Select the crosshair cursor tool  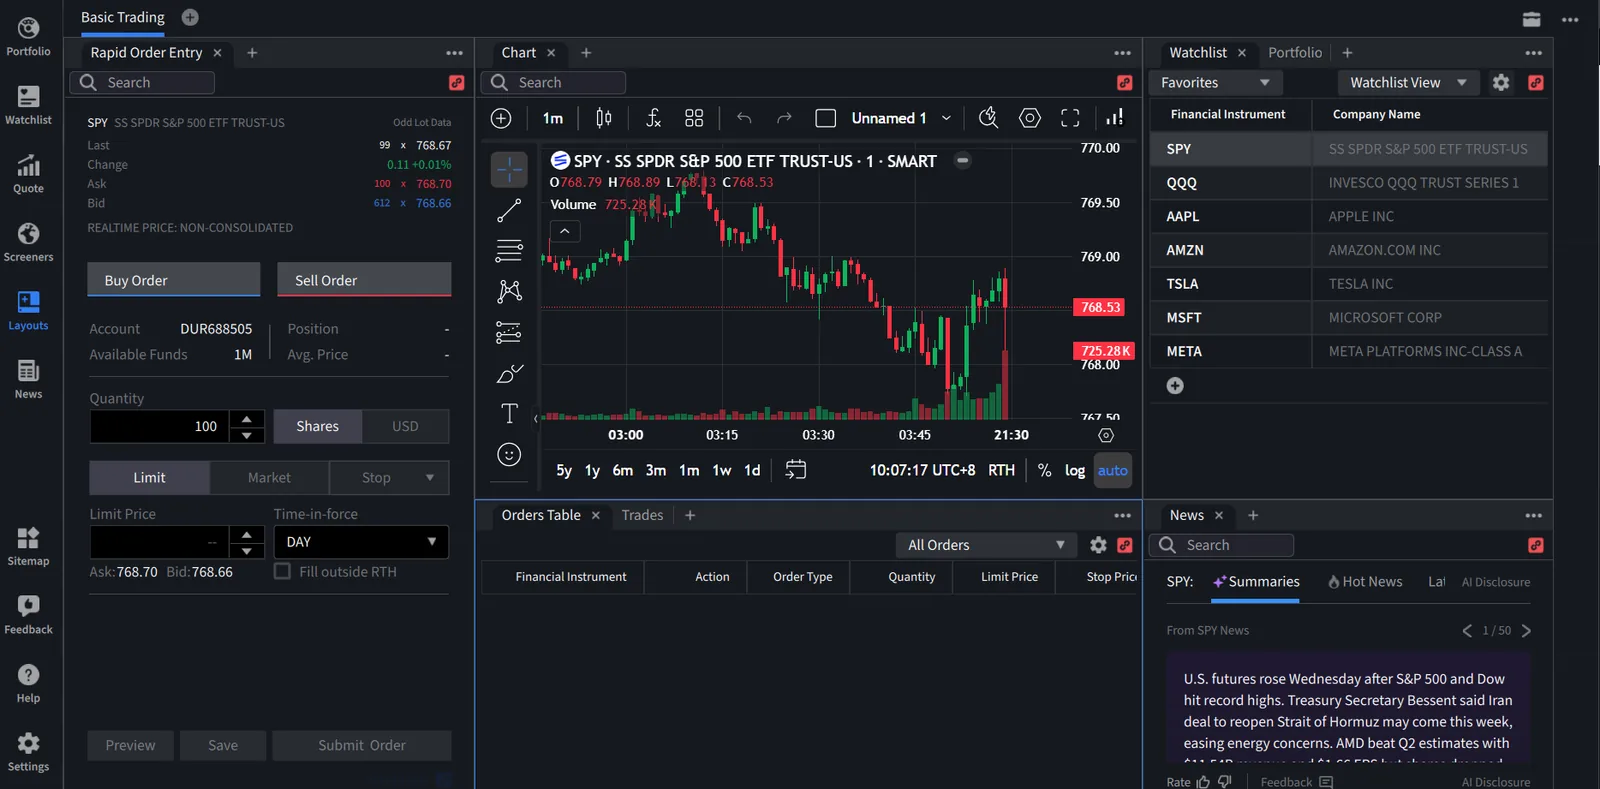pos(509,169)
